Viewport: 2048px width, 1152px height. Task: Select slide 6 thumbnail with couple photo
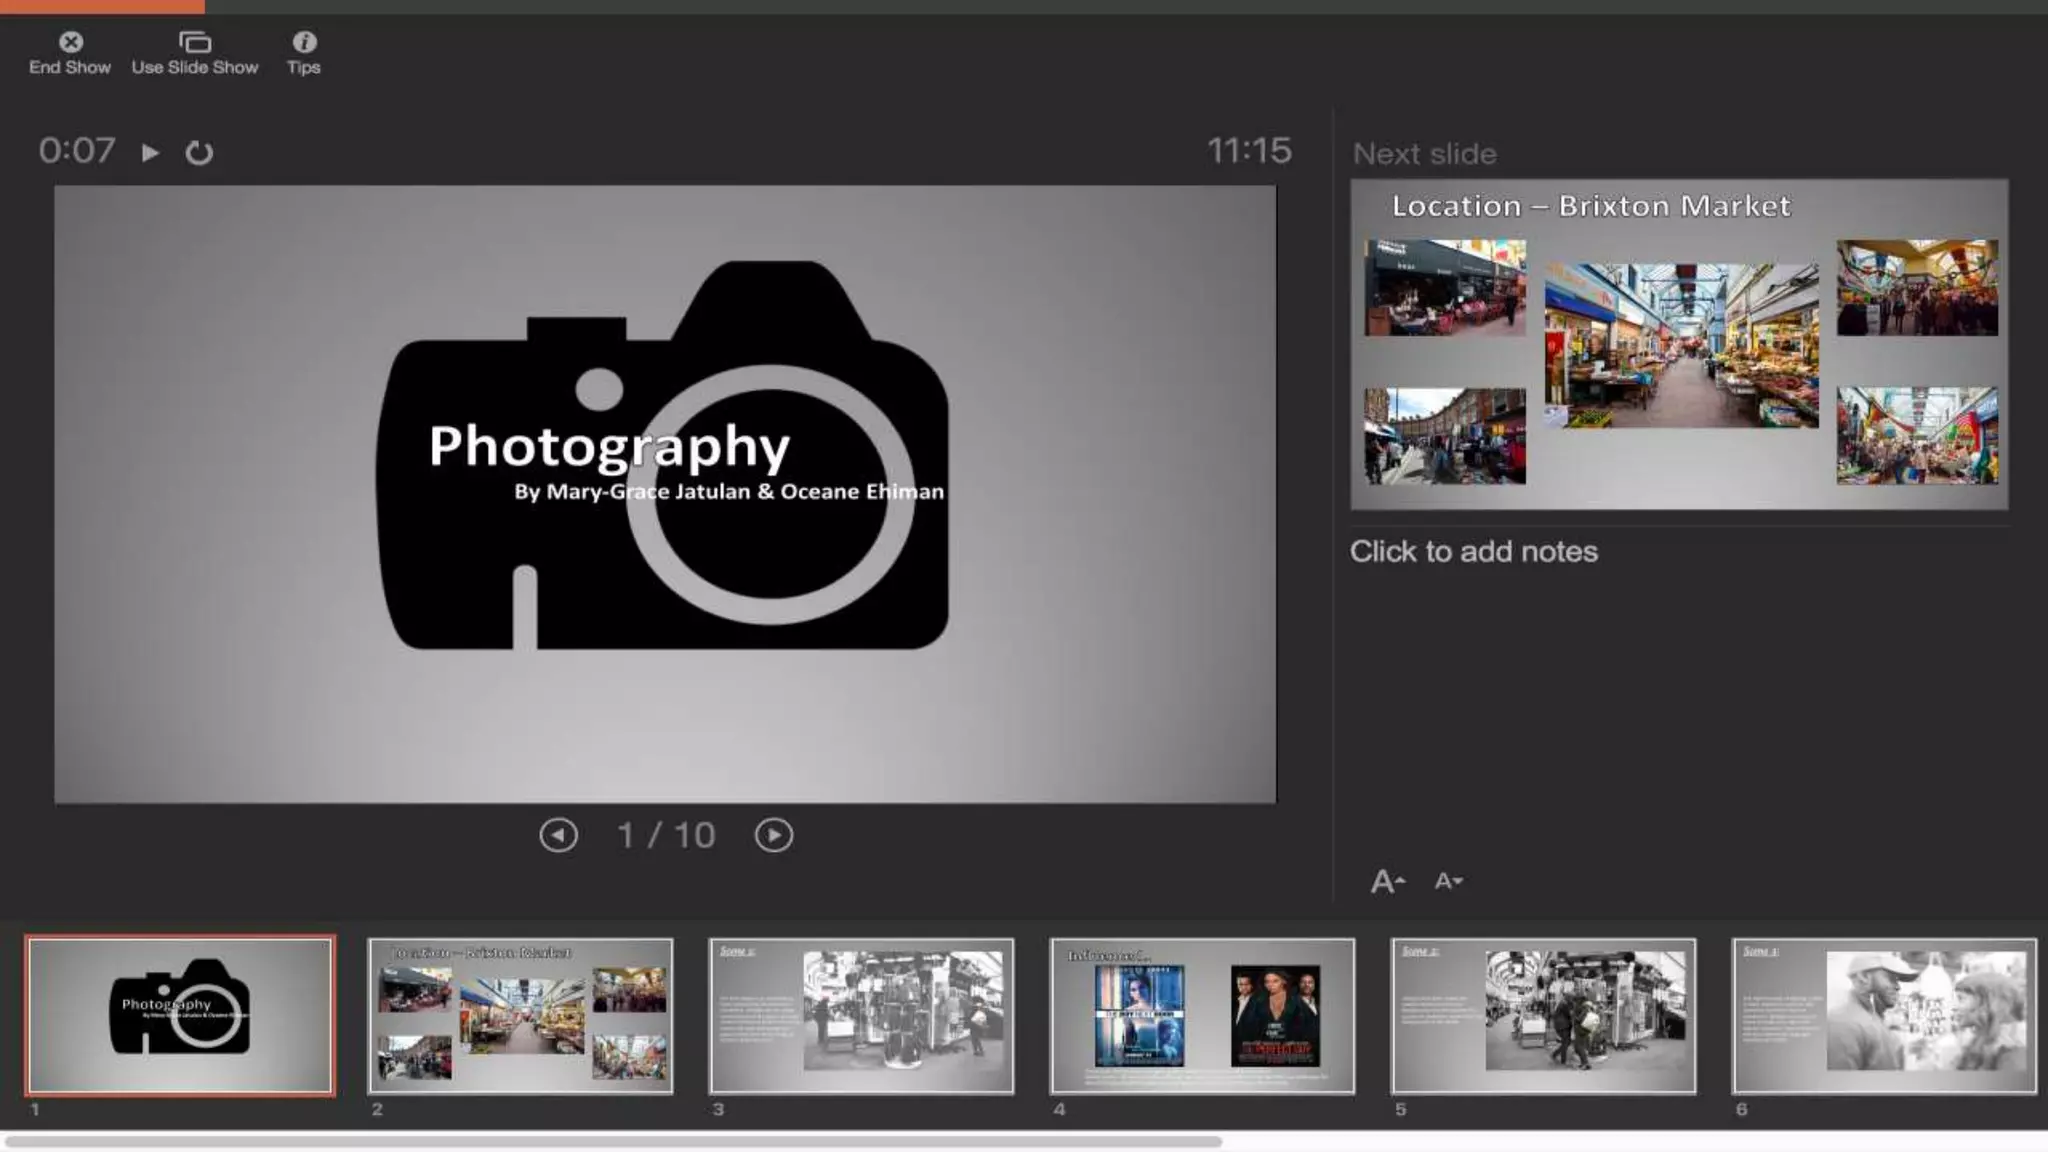click(x=1884, y=1015)
